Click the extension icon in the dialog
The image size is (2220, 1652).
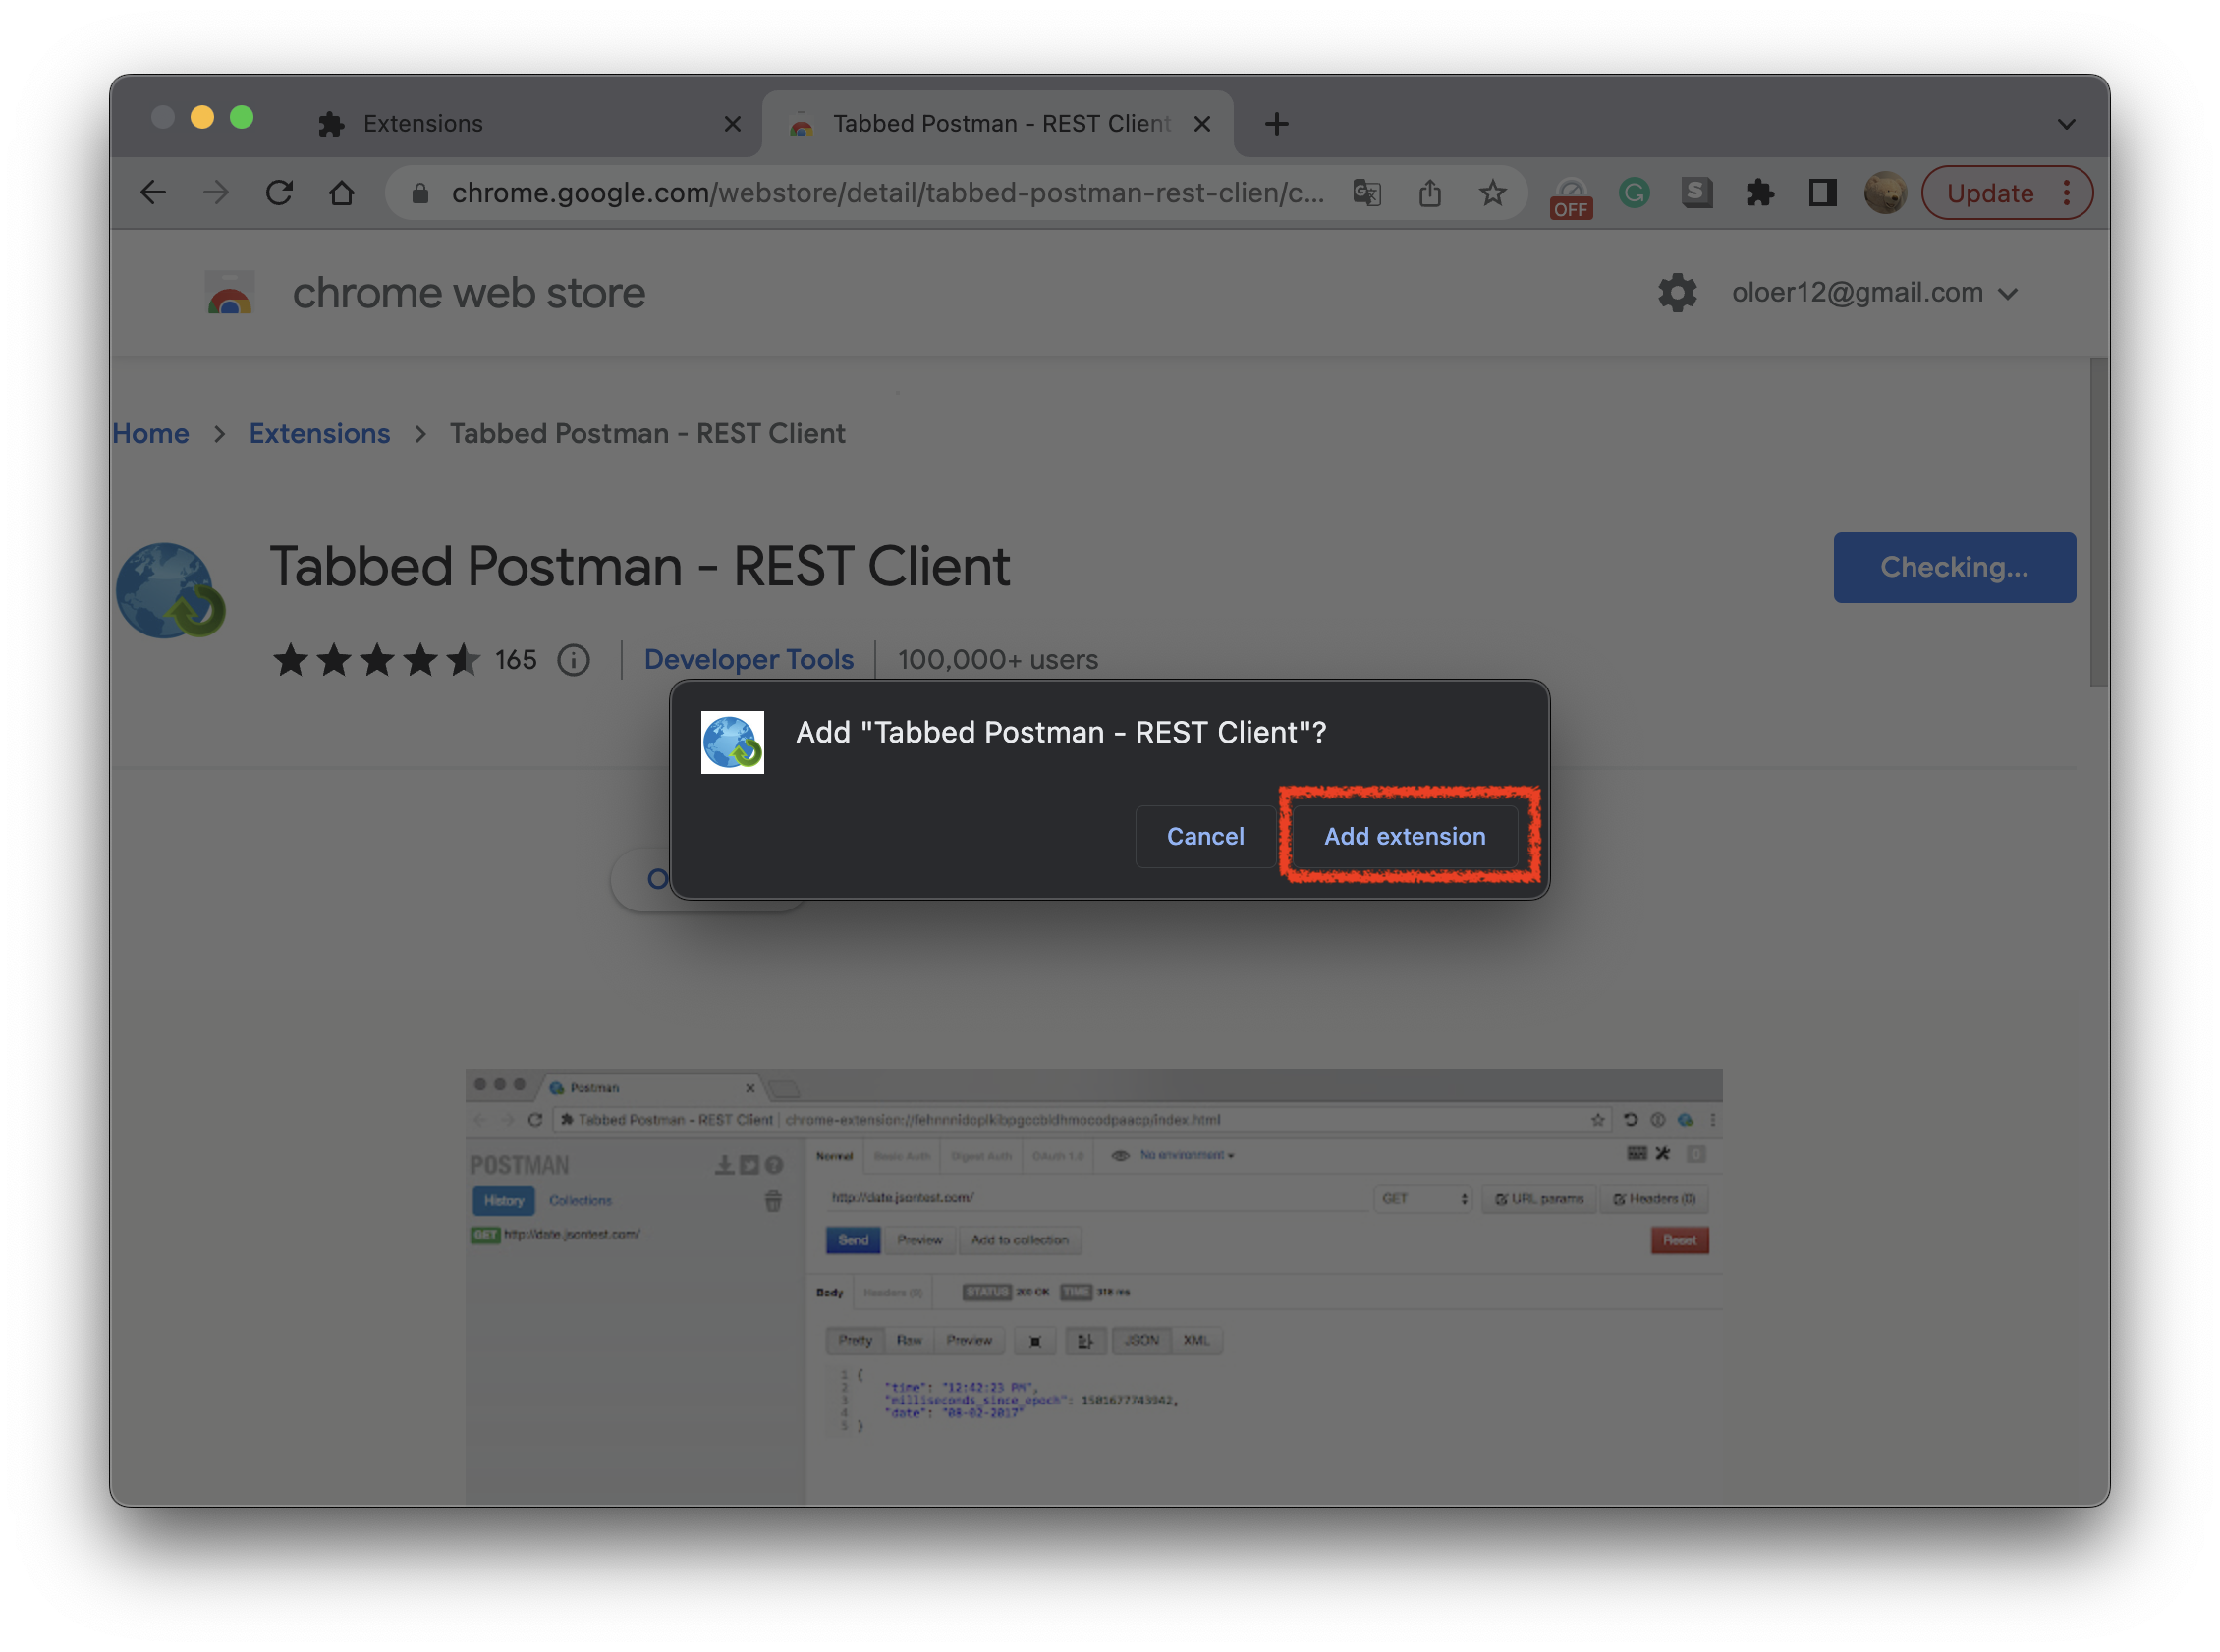click(732, 742)
